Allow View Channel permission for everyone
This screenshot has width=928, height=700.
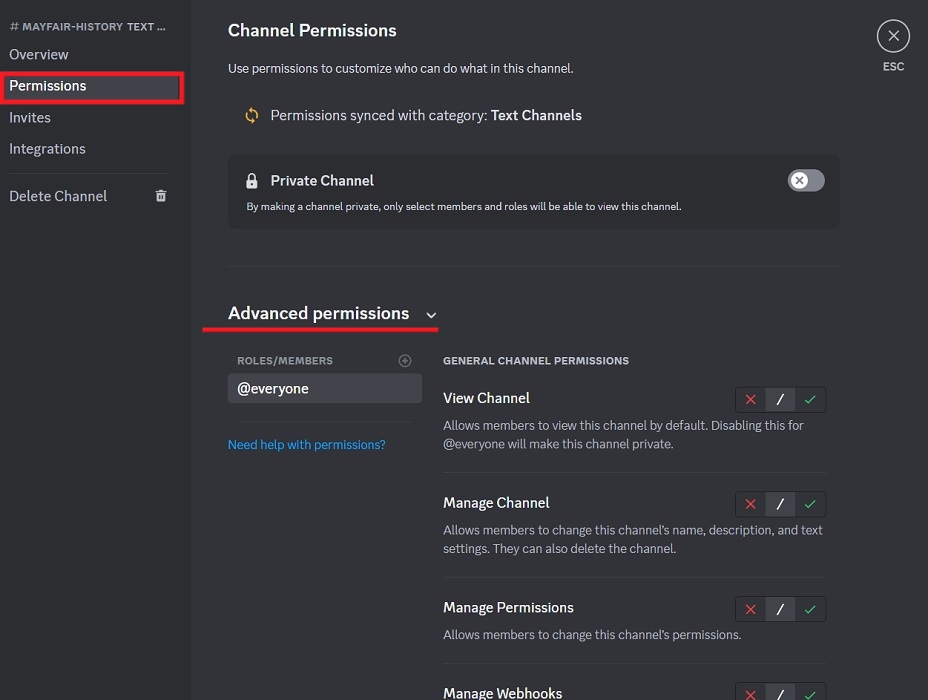point(810,399)
